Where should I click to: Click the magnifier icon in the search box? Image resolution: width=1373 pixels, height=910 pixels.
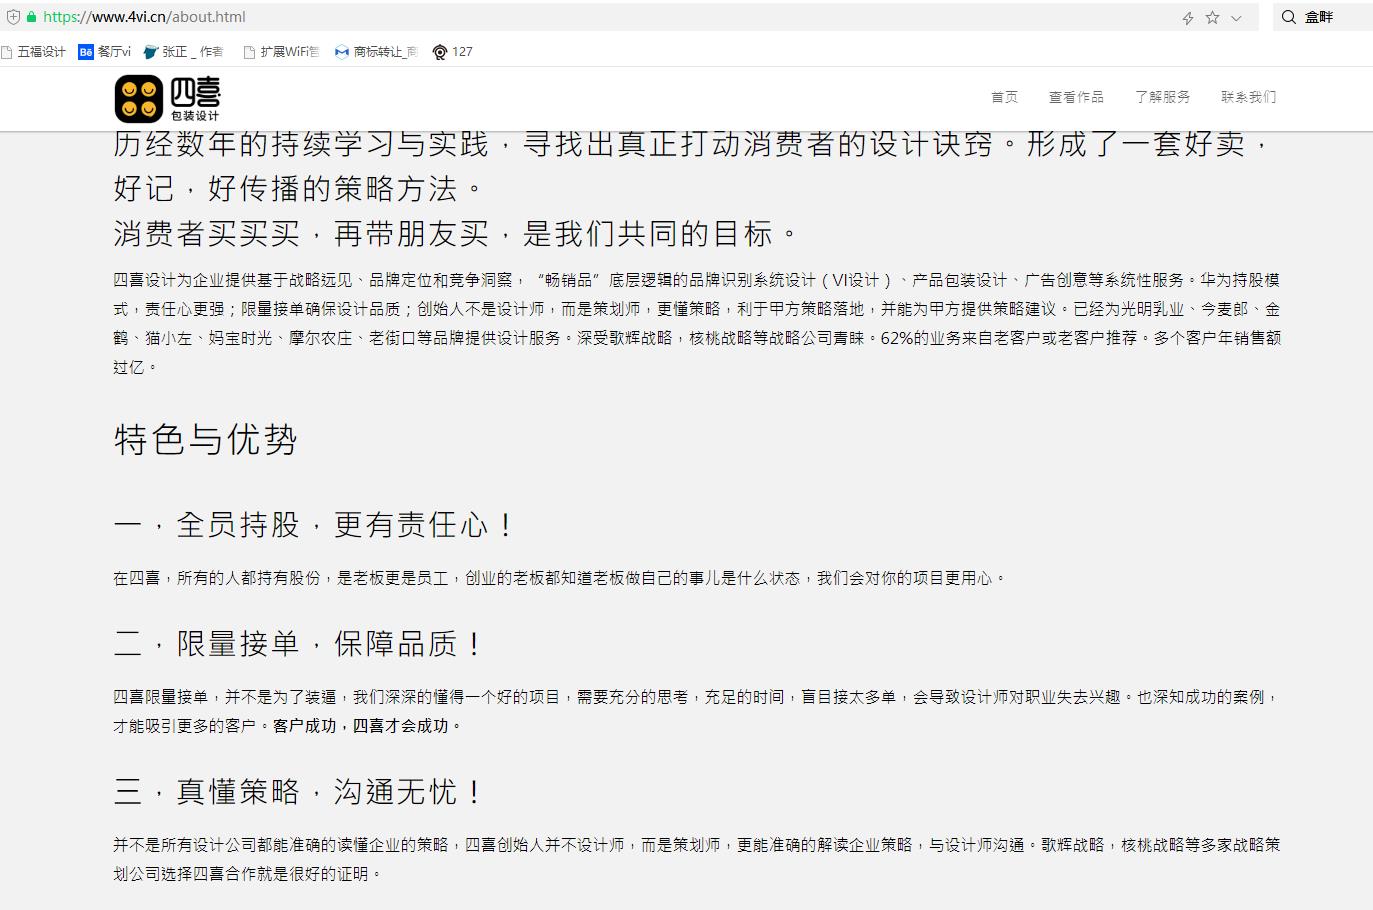[1289, 17]
